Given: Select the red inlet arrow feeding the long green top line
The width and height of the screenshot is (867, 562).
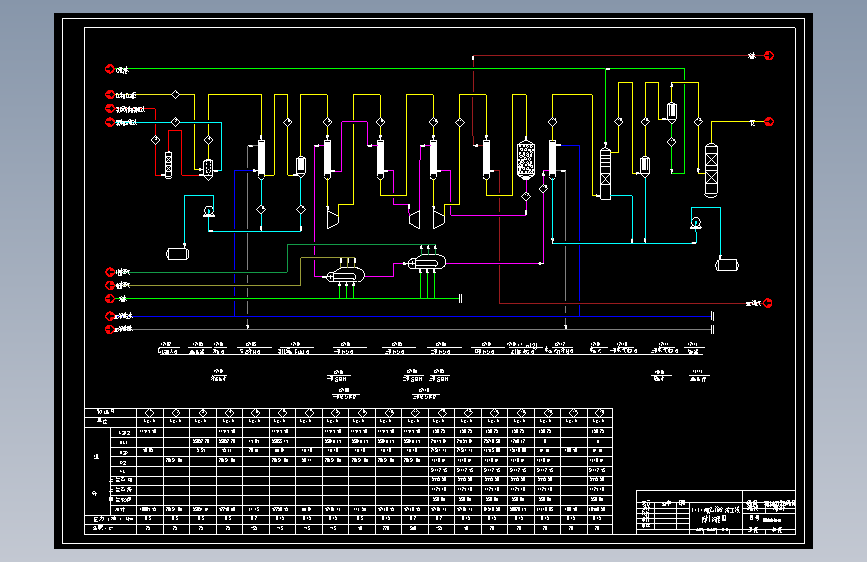Looking at the screenshot, I should pos(109,69).
